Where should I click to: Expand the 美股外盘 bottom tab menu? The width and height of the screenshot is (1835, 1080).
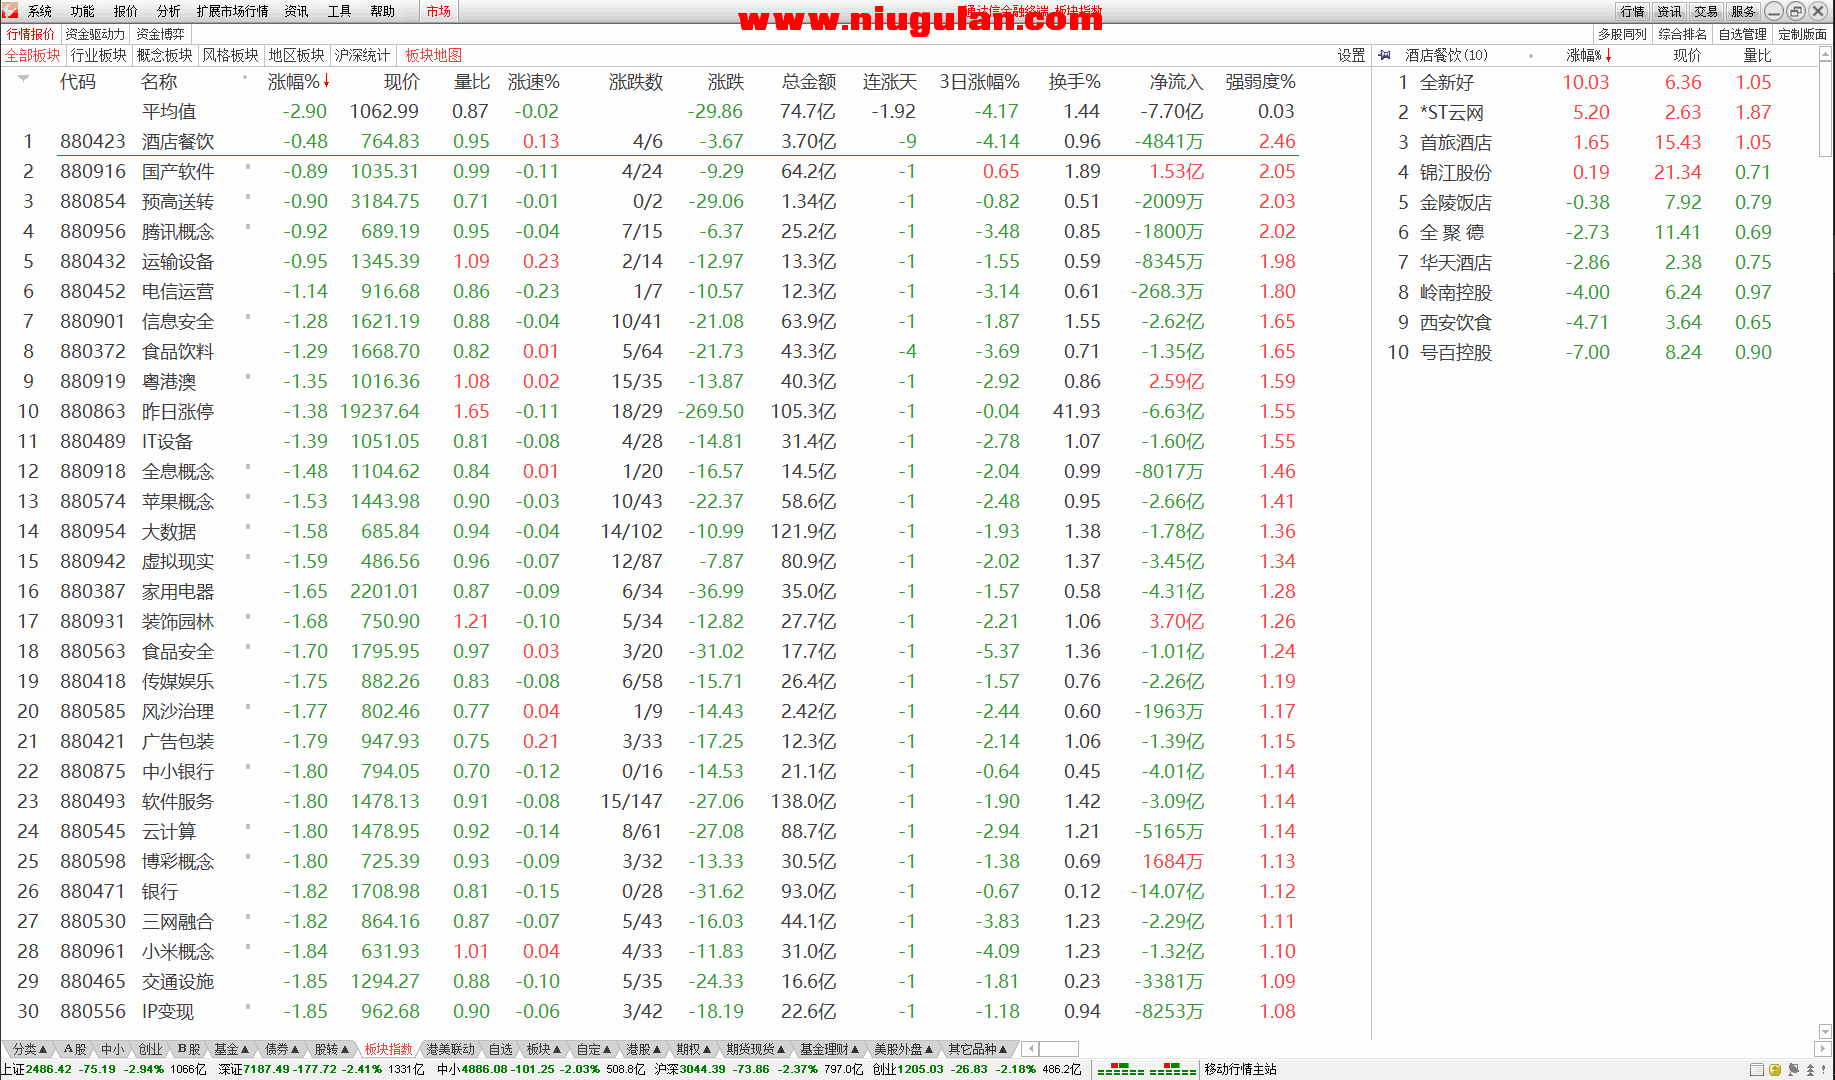pyautogui.click(x=903, y=1049)
